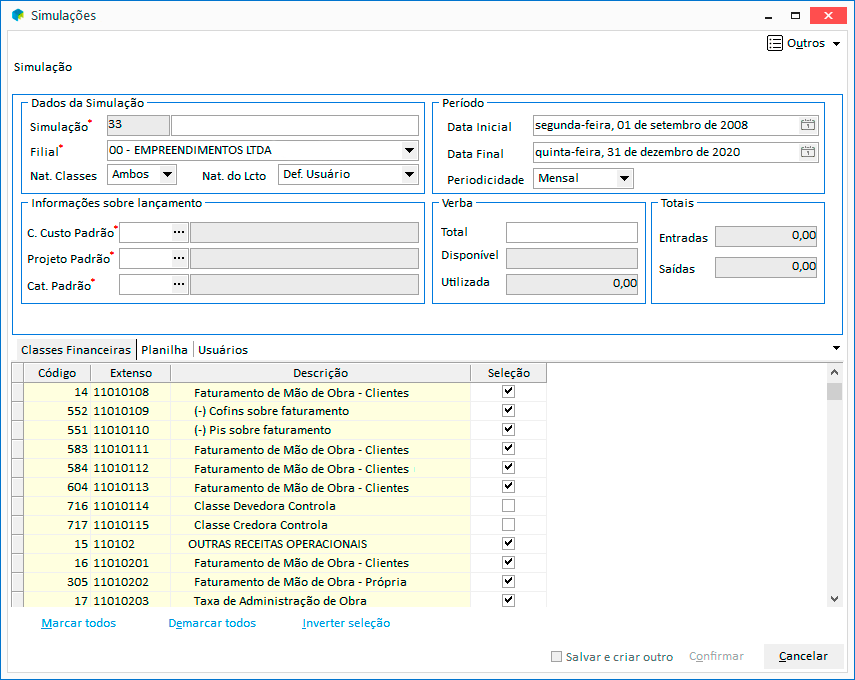Screen dimensions: 855x680
Task: Switch to the Usuários tab
Action: tap(222, 350)
